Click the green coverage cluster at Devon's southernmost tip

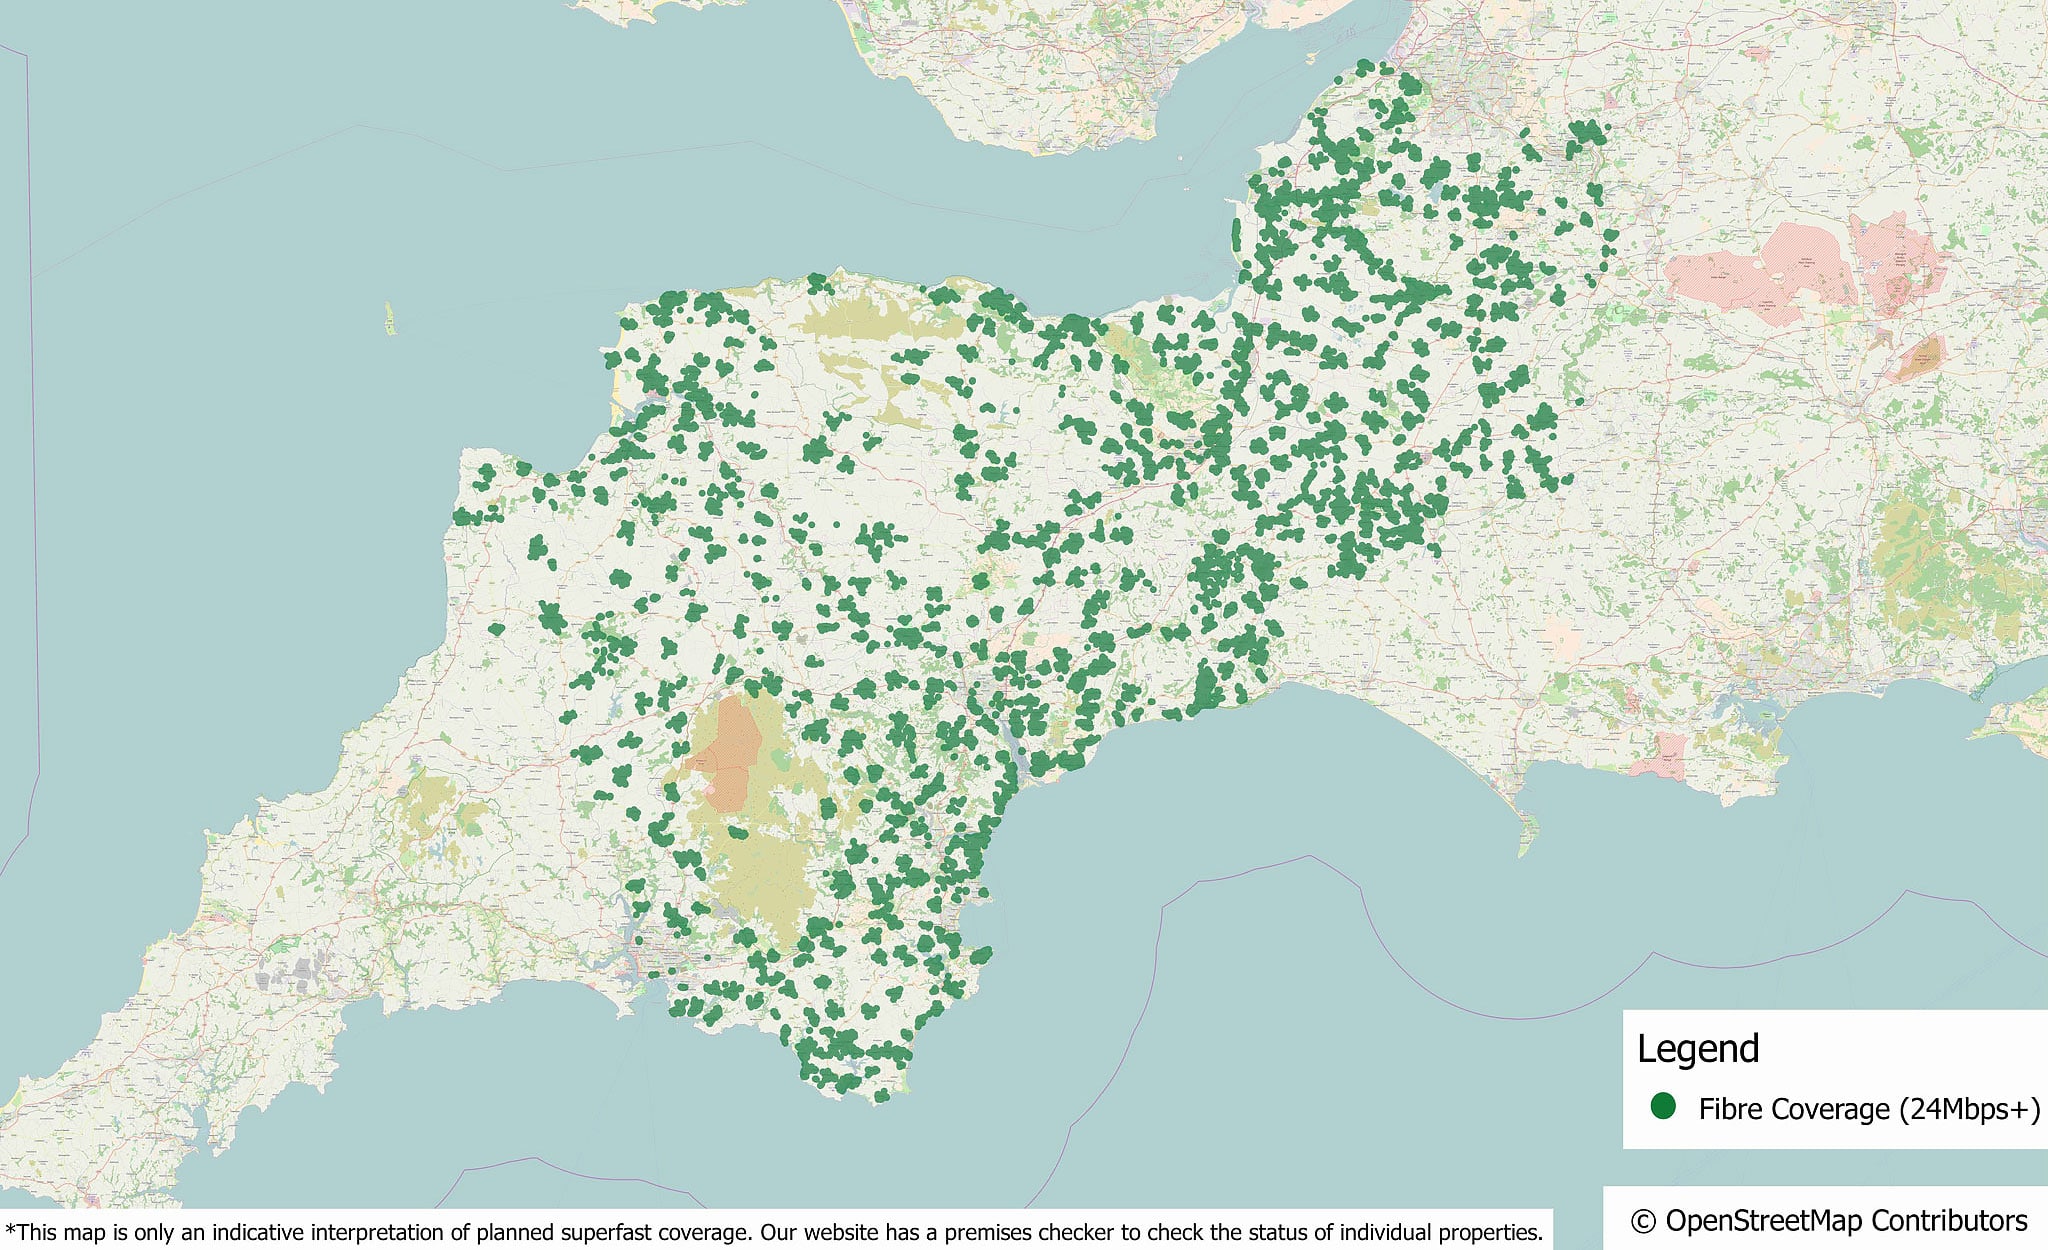coord(880,1095)
